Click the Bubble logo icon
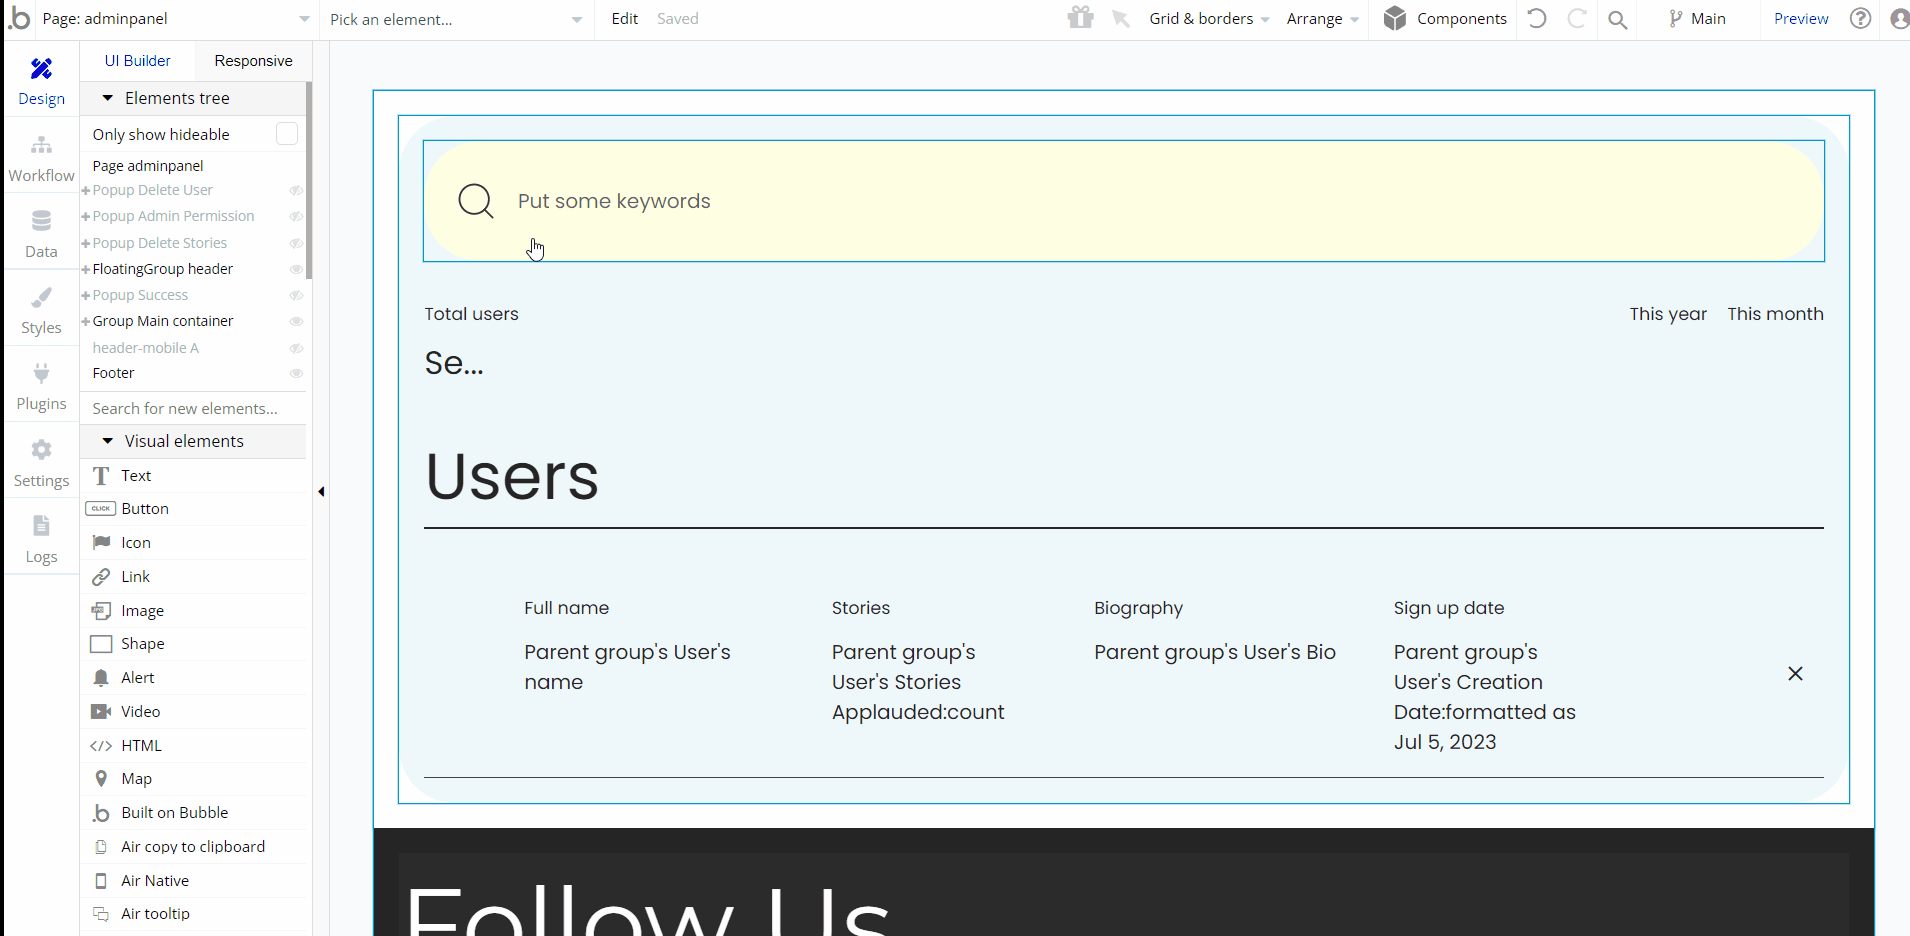This screenshot has height=936, width=1910. coord(19,18)
